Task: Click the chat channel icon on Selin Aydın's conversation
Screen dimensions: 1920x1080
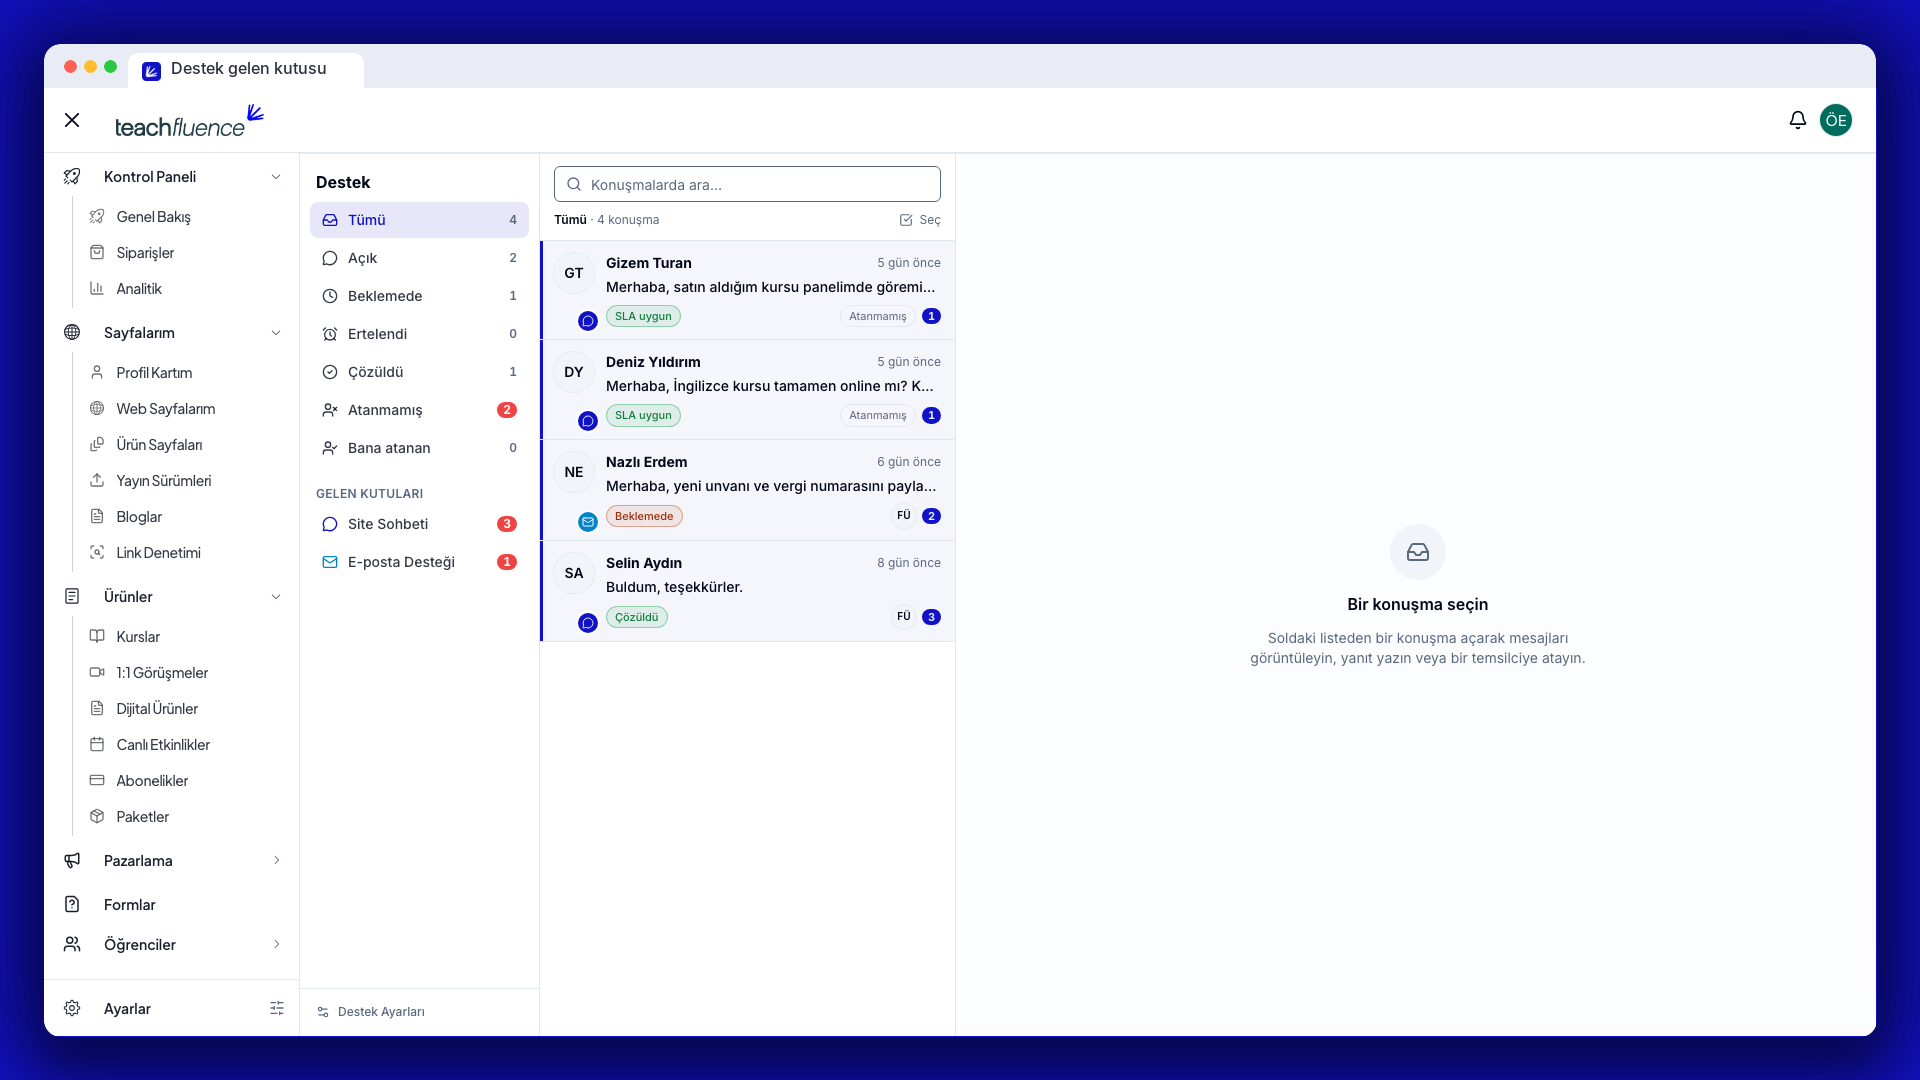Action: [x=588, y=623]
